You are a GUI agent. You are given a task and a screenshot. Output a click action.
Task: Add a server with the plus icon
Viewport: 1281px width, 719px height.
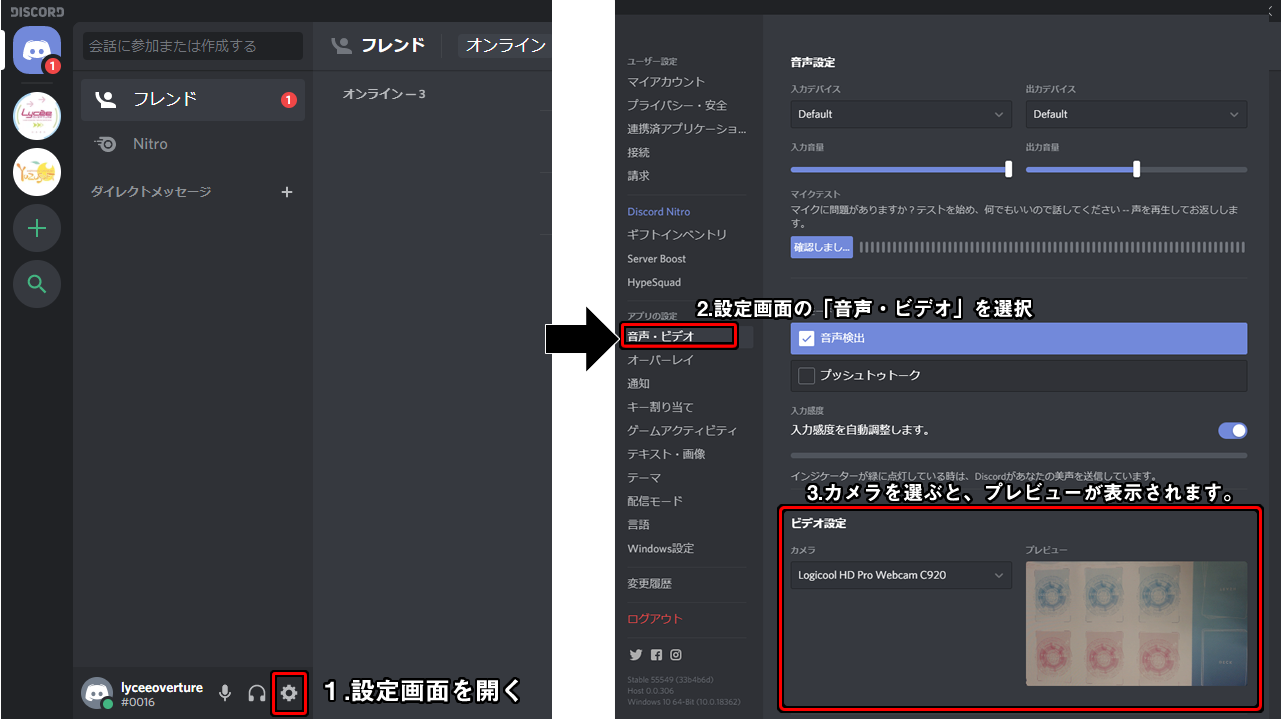coord(37,228)
